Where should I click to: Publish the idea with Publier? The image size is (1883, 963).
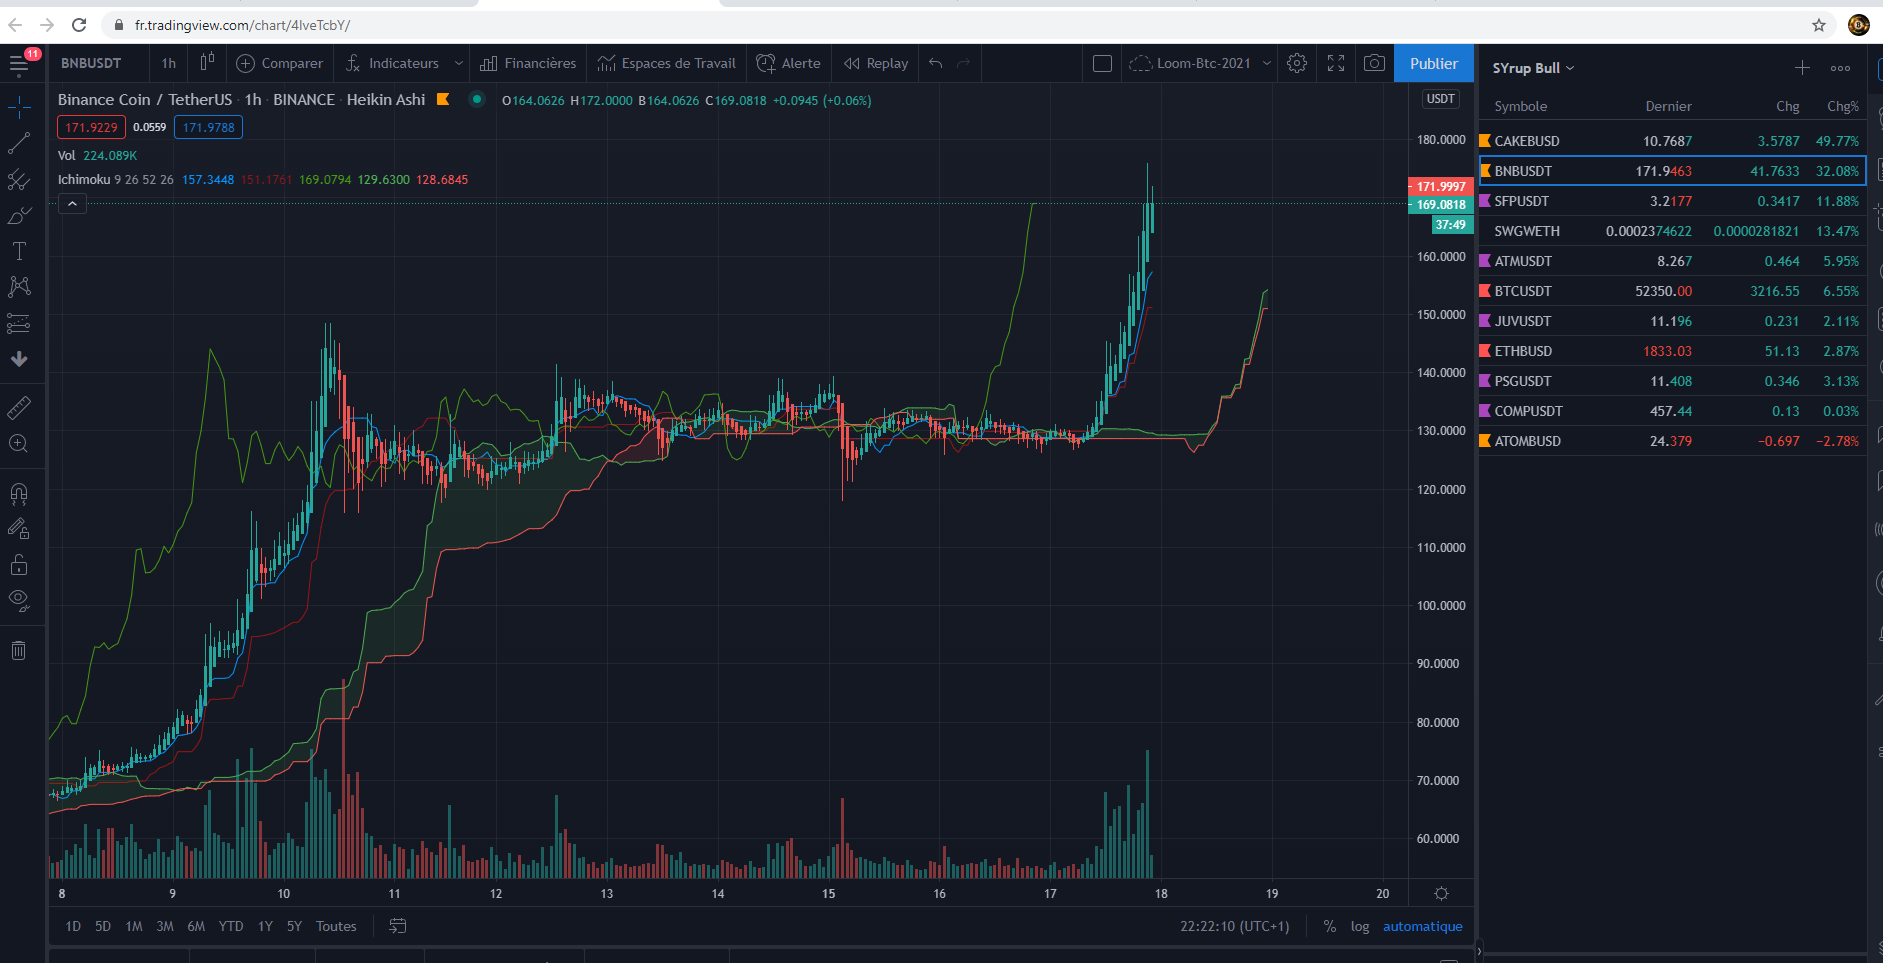pos(1434,63)
